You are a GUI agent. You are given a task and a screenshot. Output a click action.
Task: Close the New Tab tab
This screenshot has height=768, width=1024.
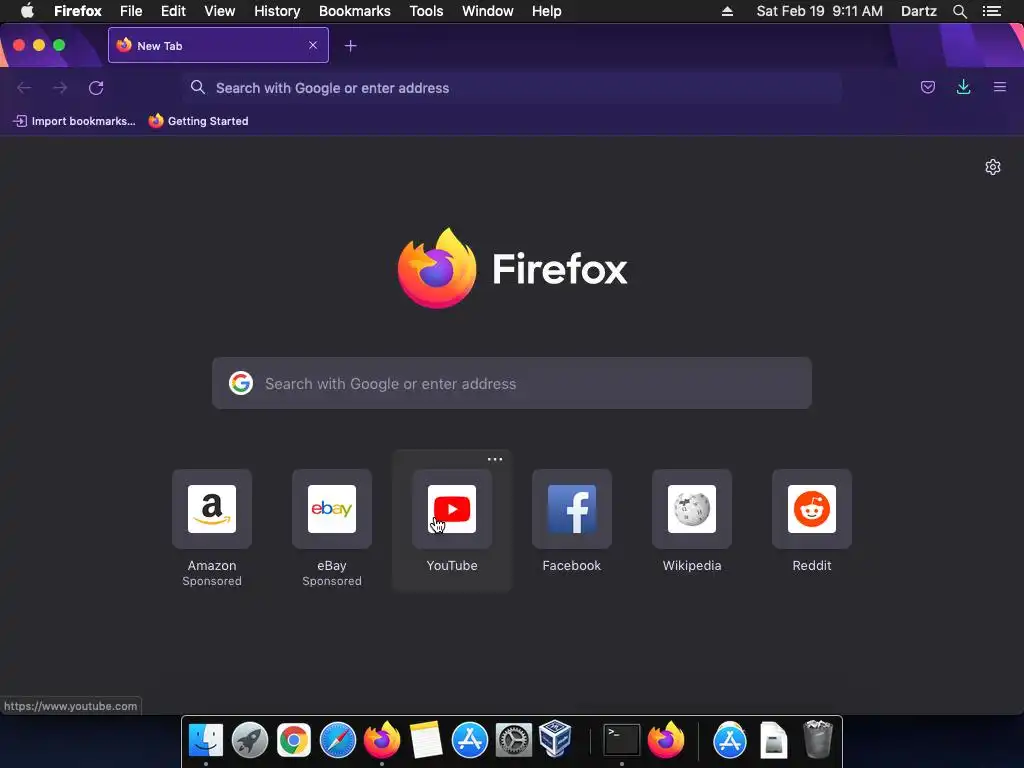(x=313, y=45)
